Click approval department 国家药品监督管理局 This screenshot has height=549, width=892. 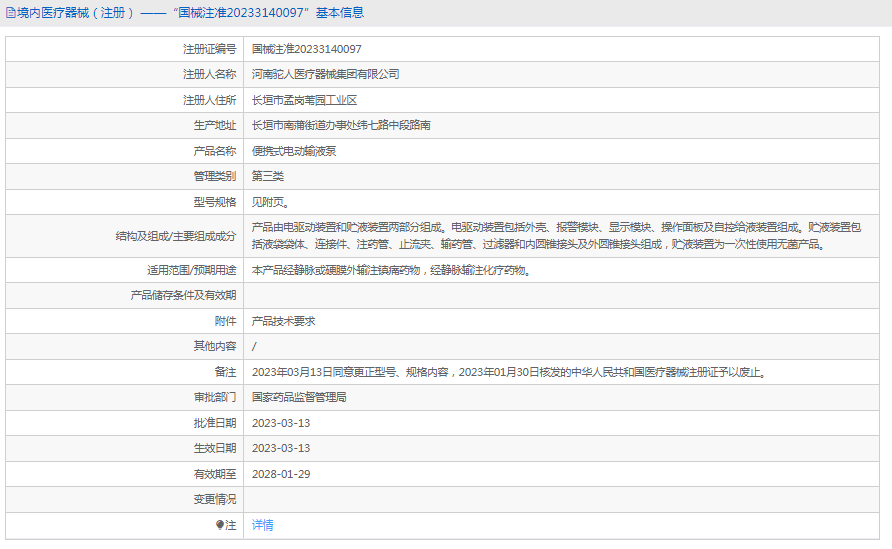(x=299, y=397)
